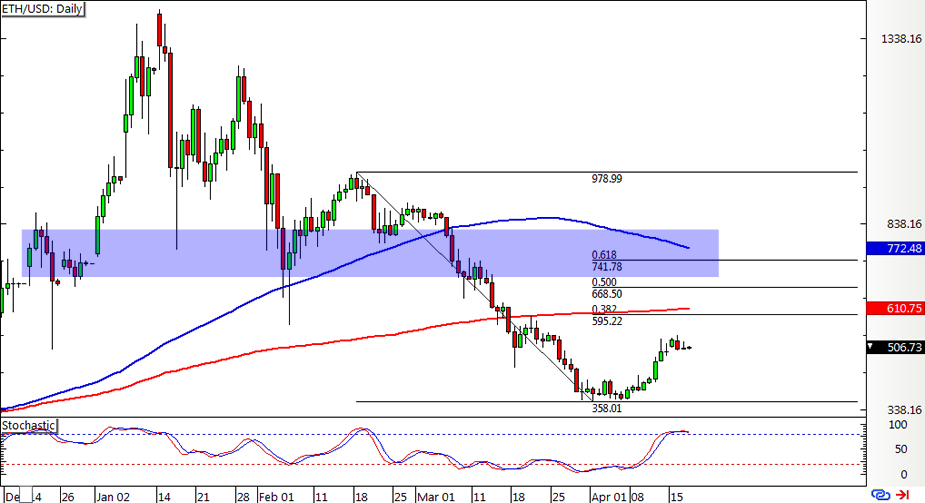Click the small triangle marker beside 506.73
Image resolution: width=925 pixels, height=503 pixels.
tap(871, 347)
